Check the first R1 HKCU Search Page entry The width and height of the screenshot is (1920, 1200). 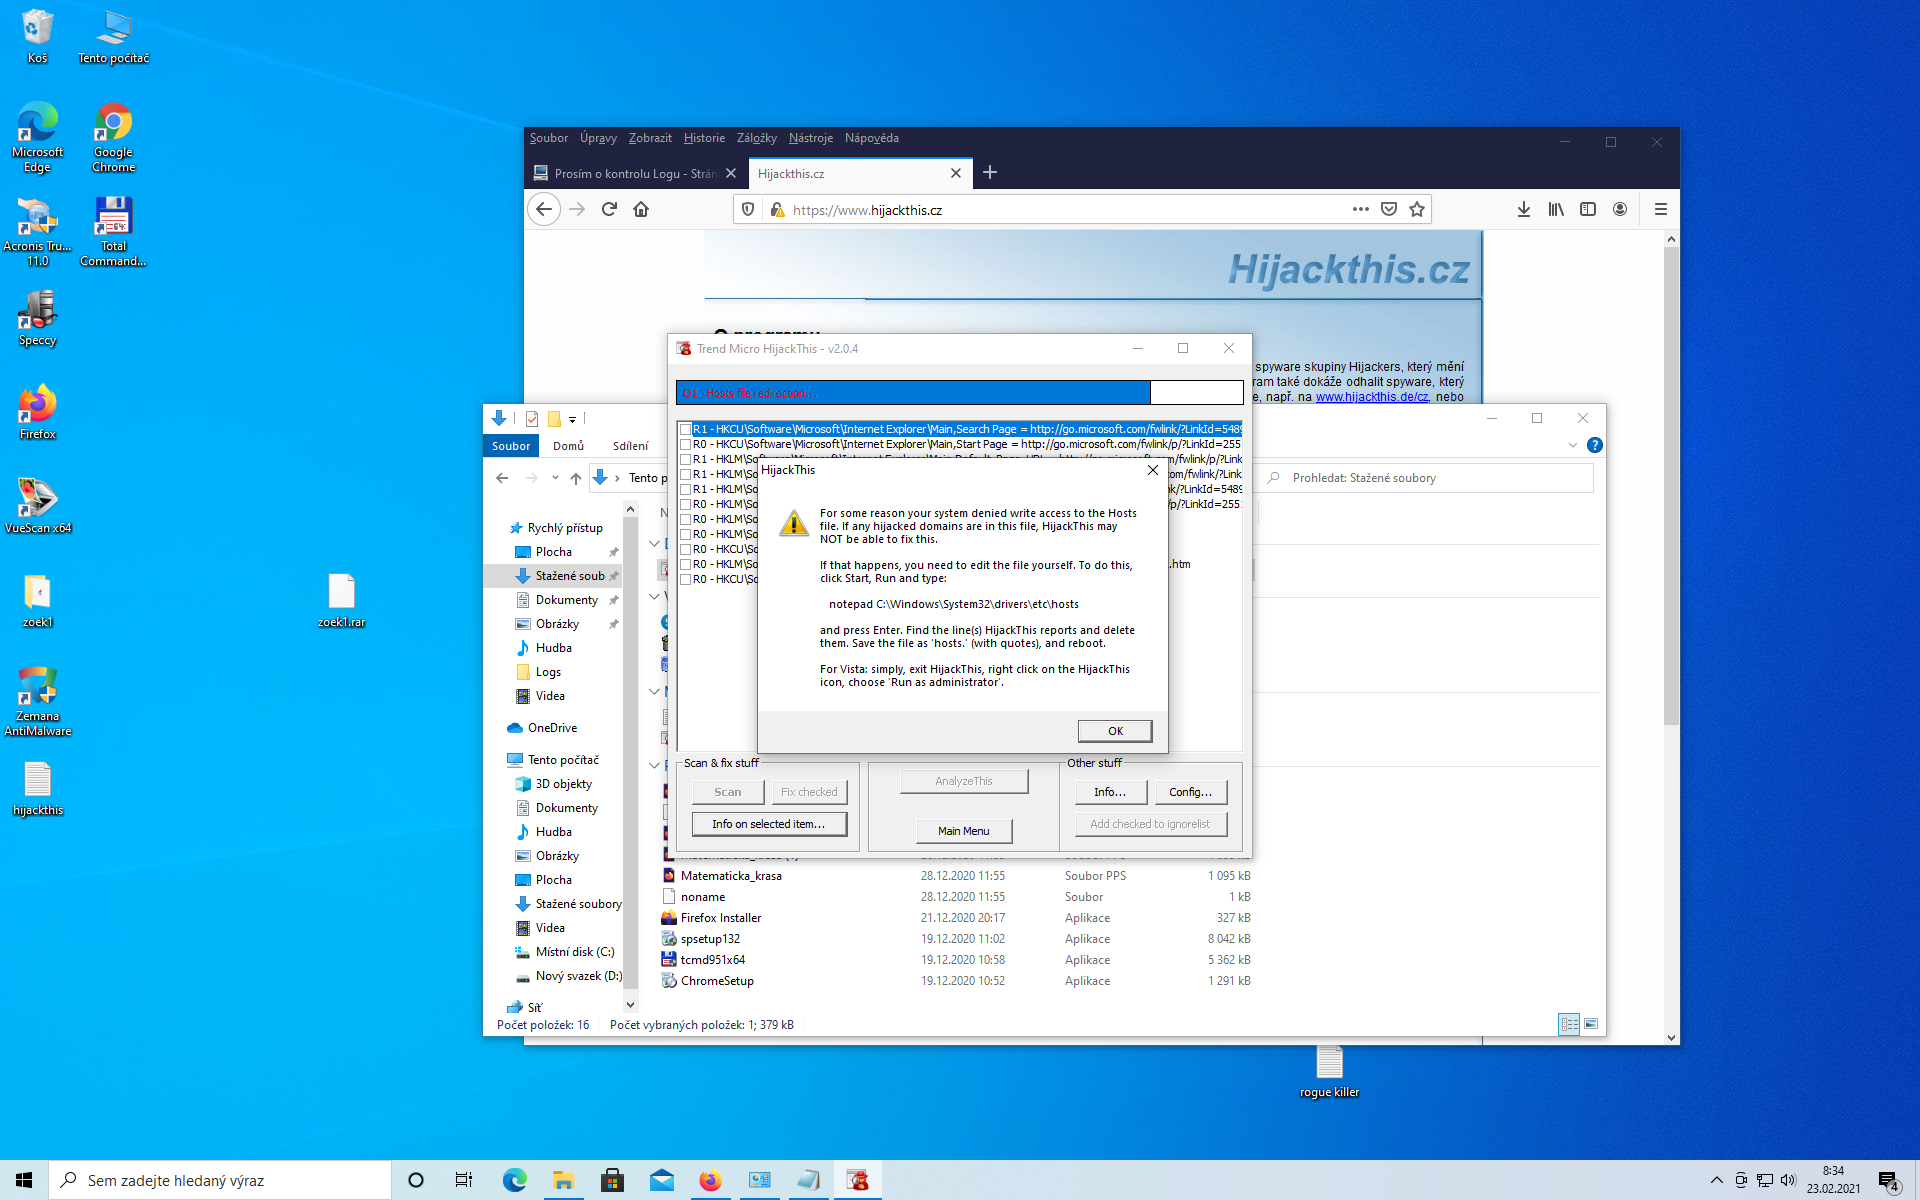tap(686, 429)
